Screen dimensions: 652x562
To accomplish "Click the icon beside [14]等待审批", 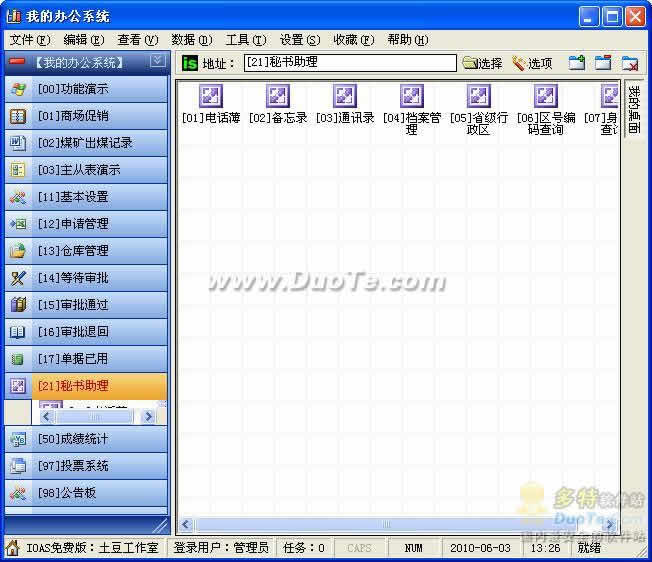I will pyautogui.click(x=18, y=278).
